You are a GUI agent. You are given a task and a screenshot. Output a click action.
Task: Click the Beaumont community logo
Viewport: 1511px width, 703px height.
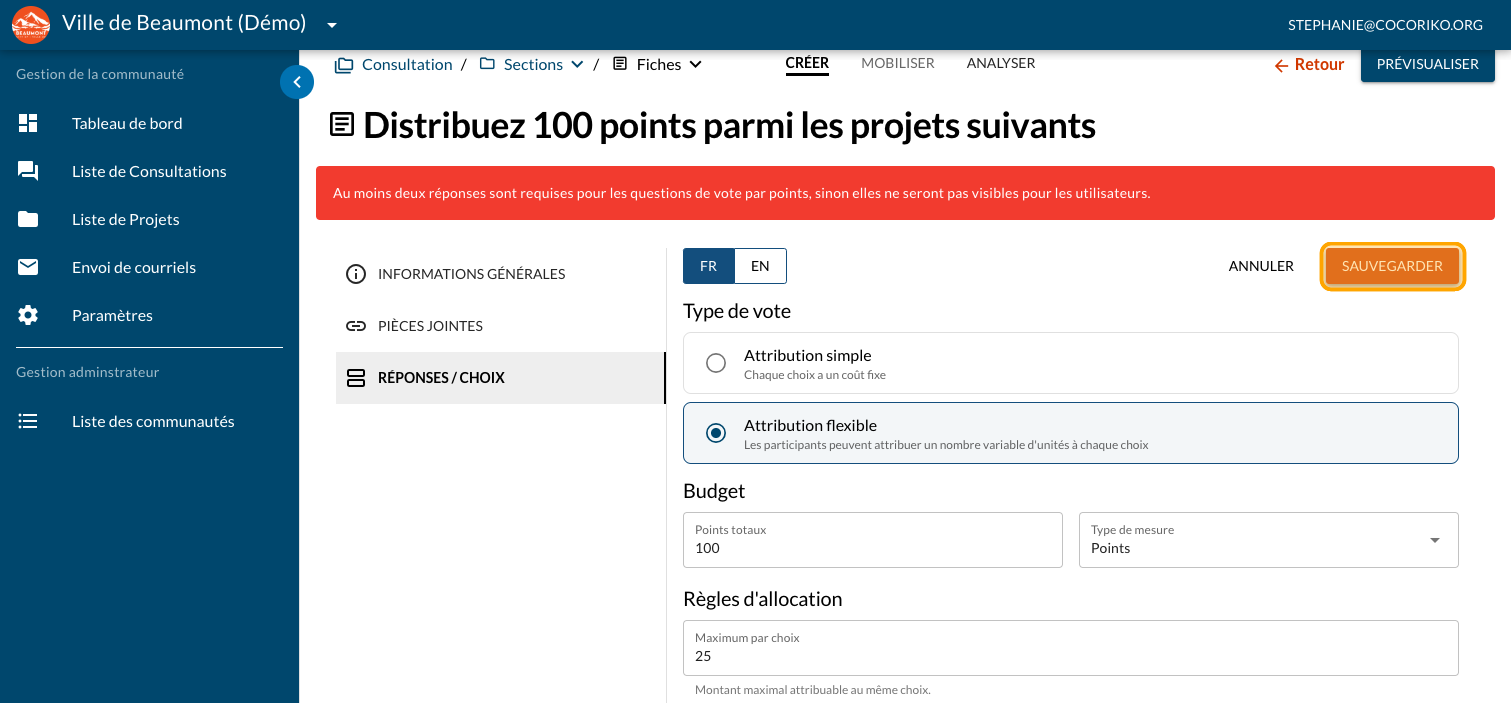pyautogui.click(x=30, y=25)
